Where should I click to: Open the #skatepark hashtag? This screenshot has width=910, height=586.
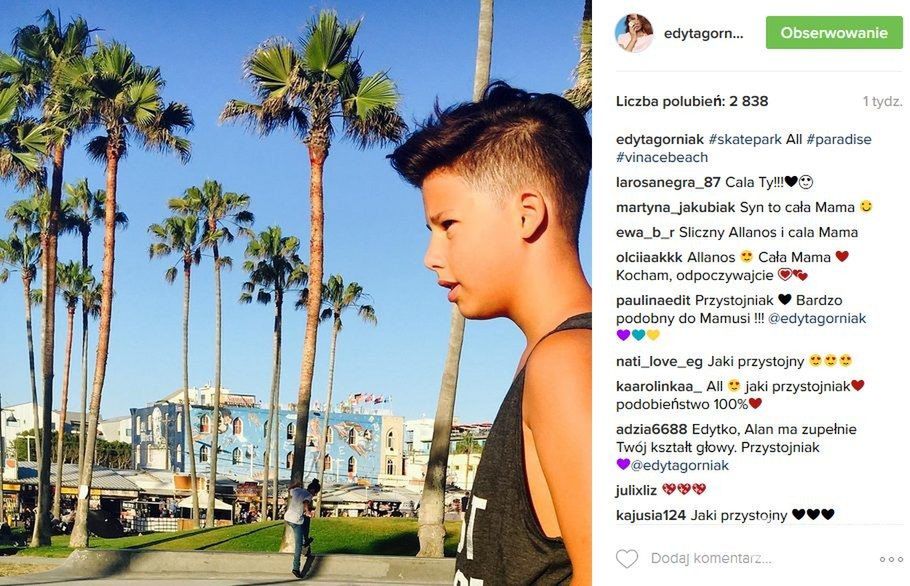pos(745,139)
